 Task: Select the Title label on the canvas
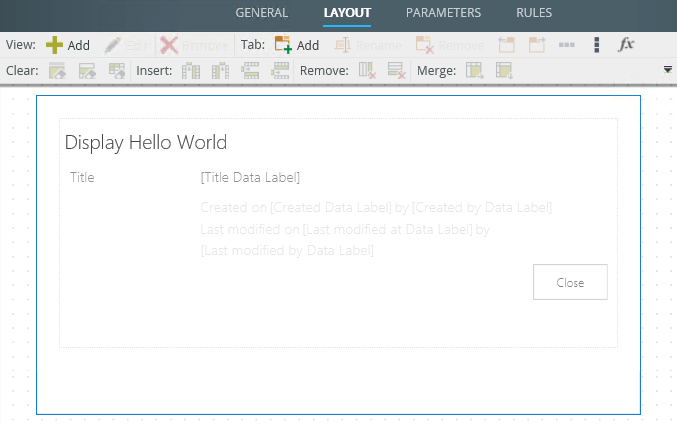[x=82, y=177]
